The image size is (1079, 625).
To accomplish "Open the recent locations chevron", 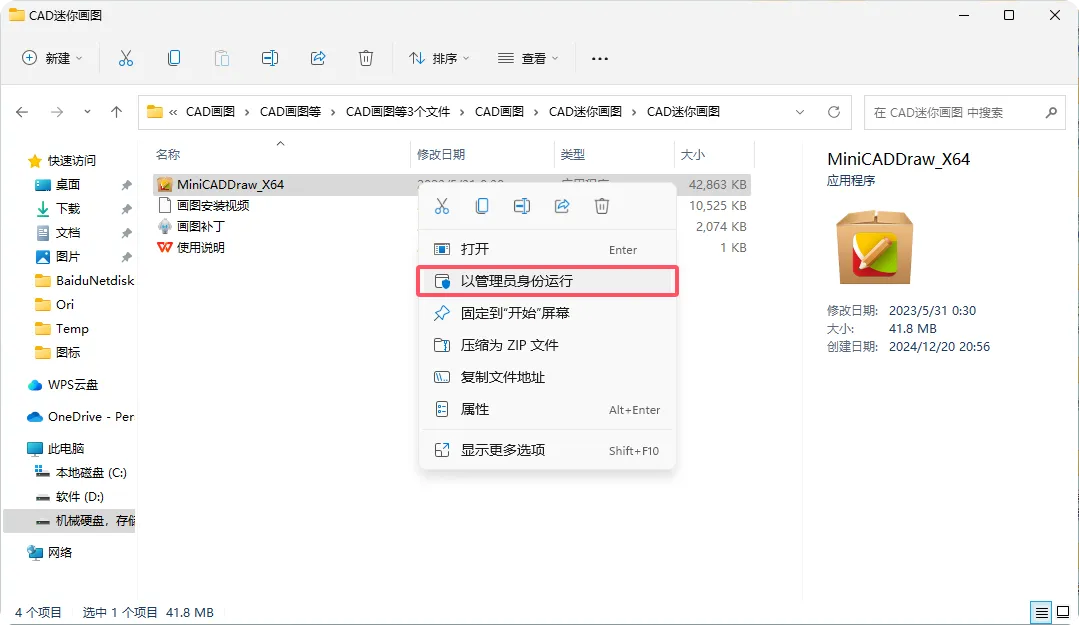I will (x=87, y=112).
